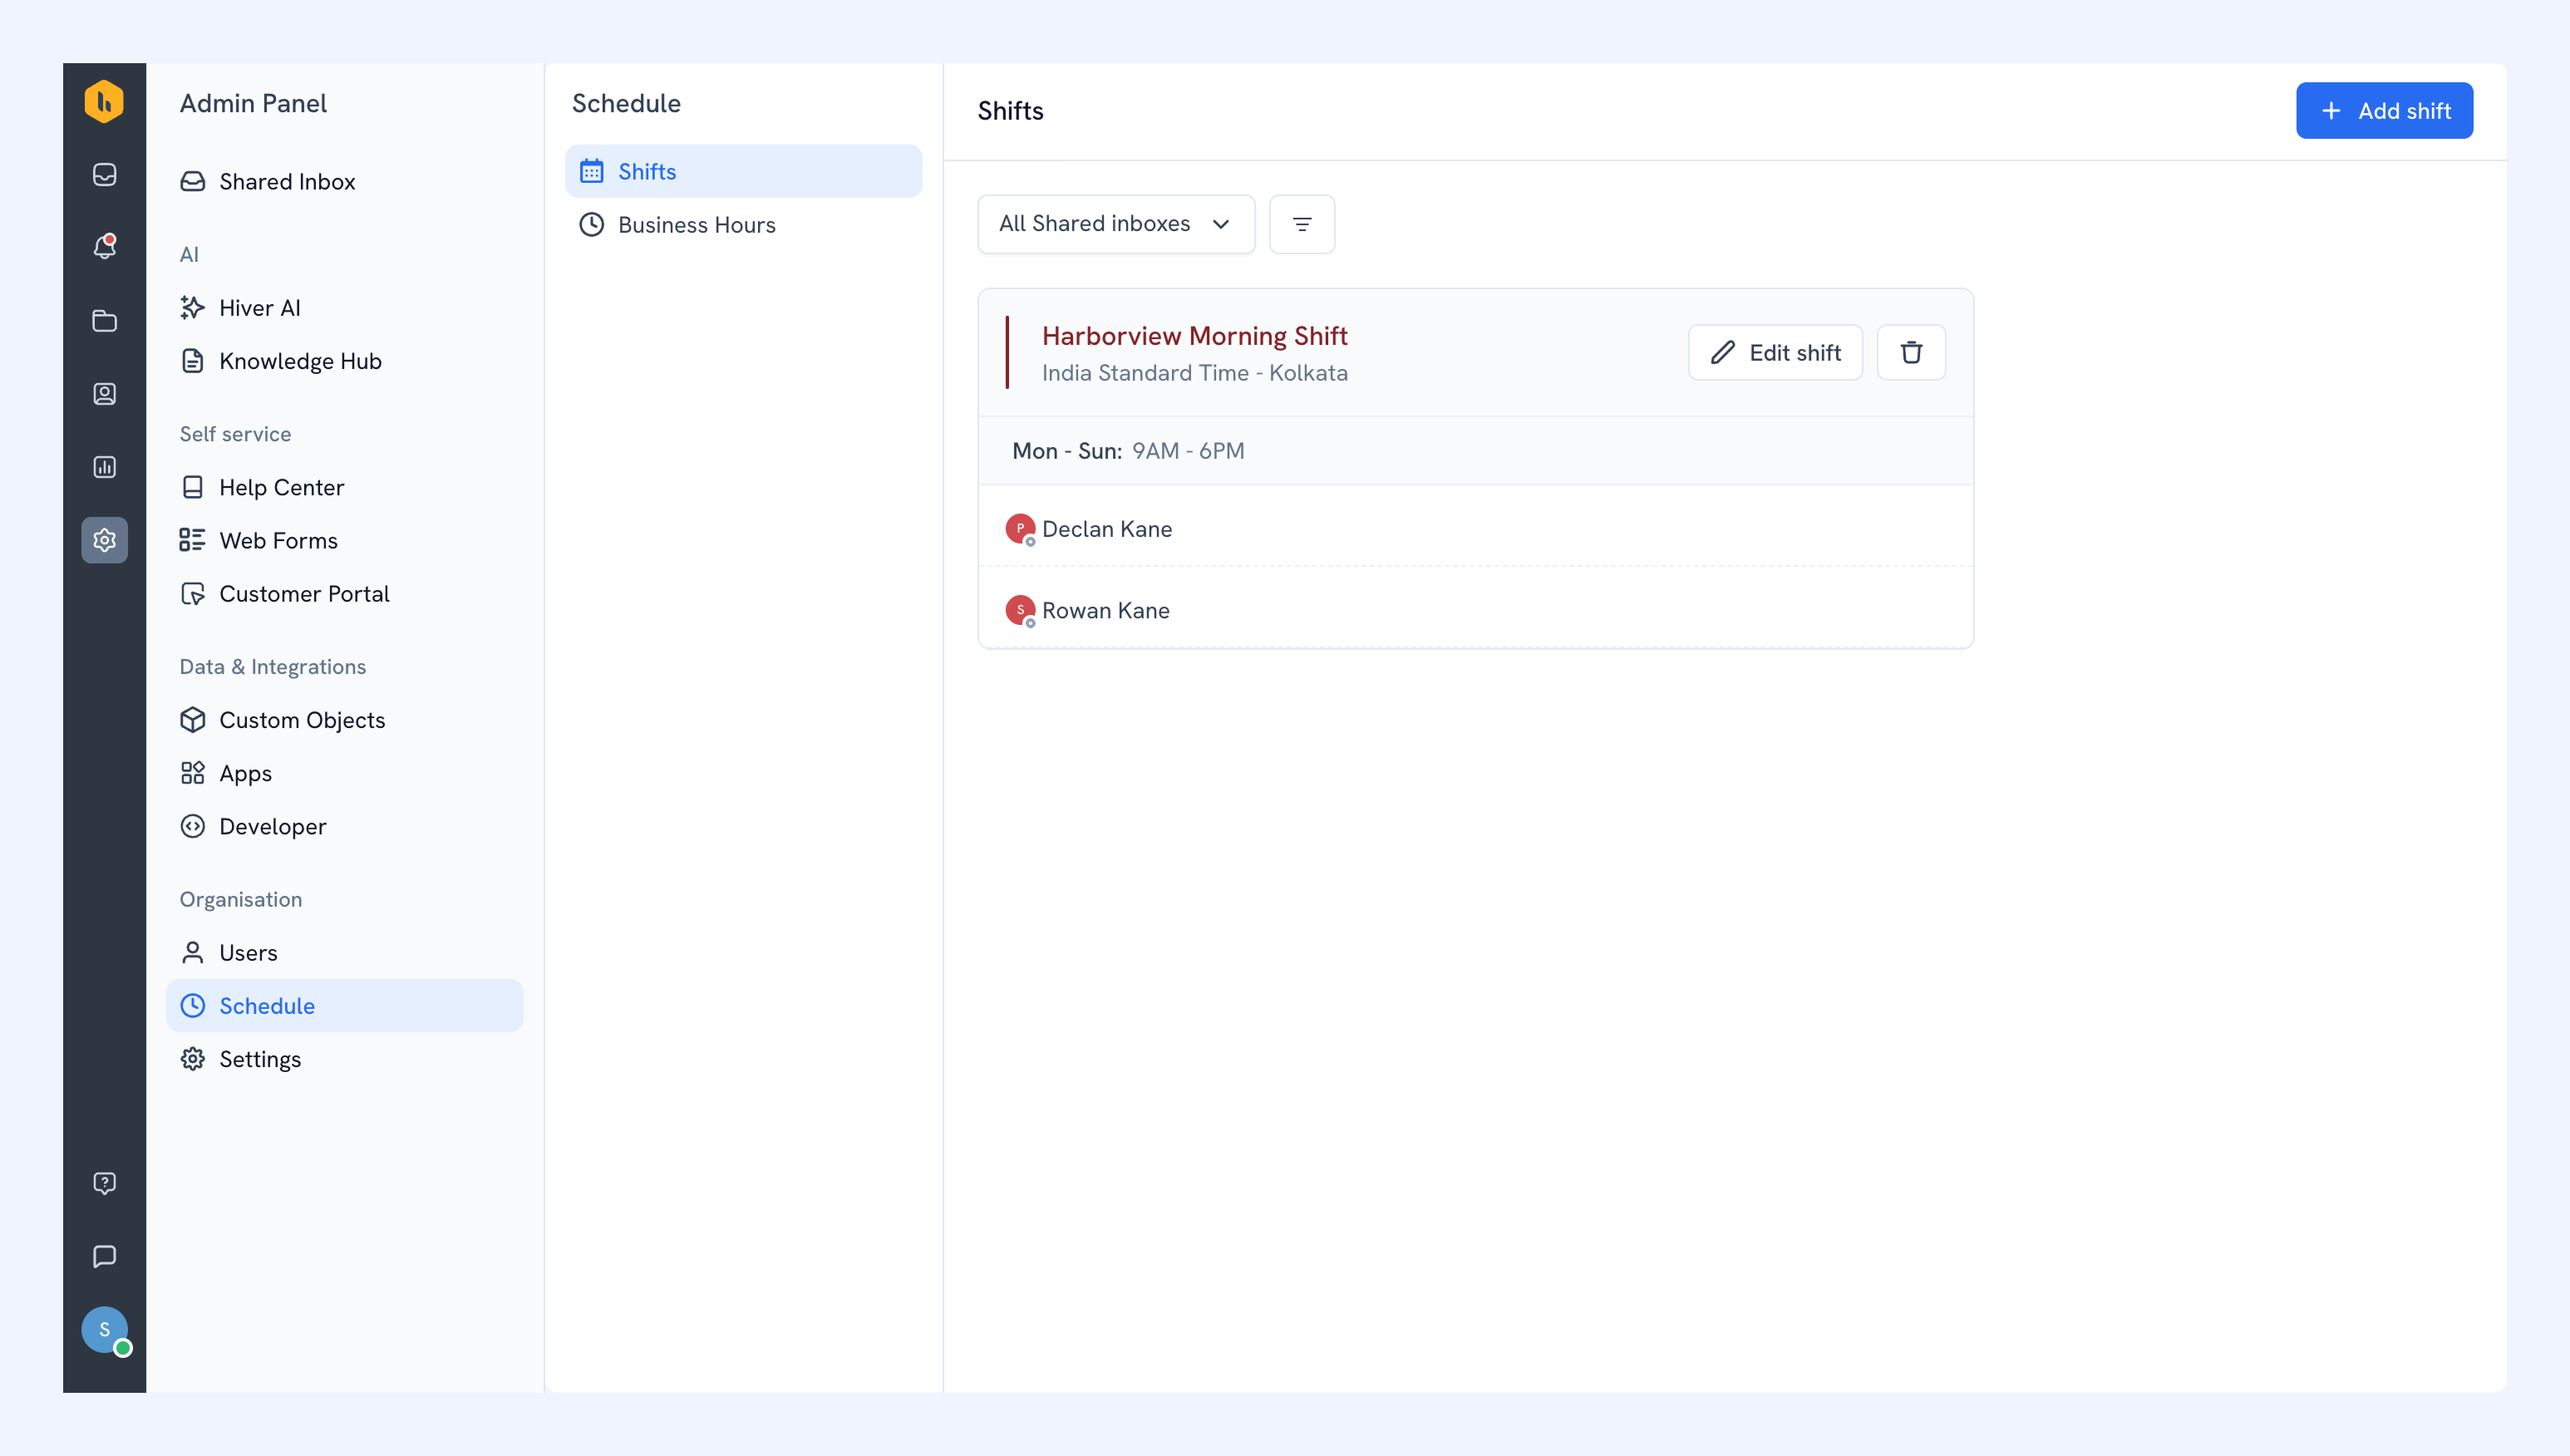The image size is (2570, 1456).
Task: Open Hiver AI settings
Action: click(344, 308)
